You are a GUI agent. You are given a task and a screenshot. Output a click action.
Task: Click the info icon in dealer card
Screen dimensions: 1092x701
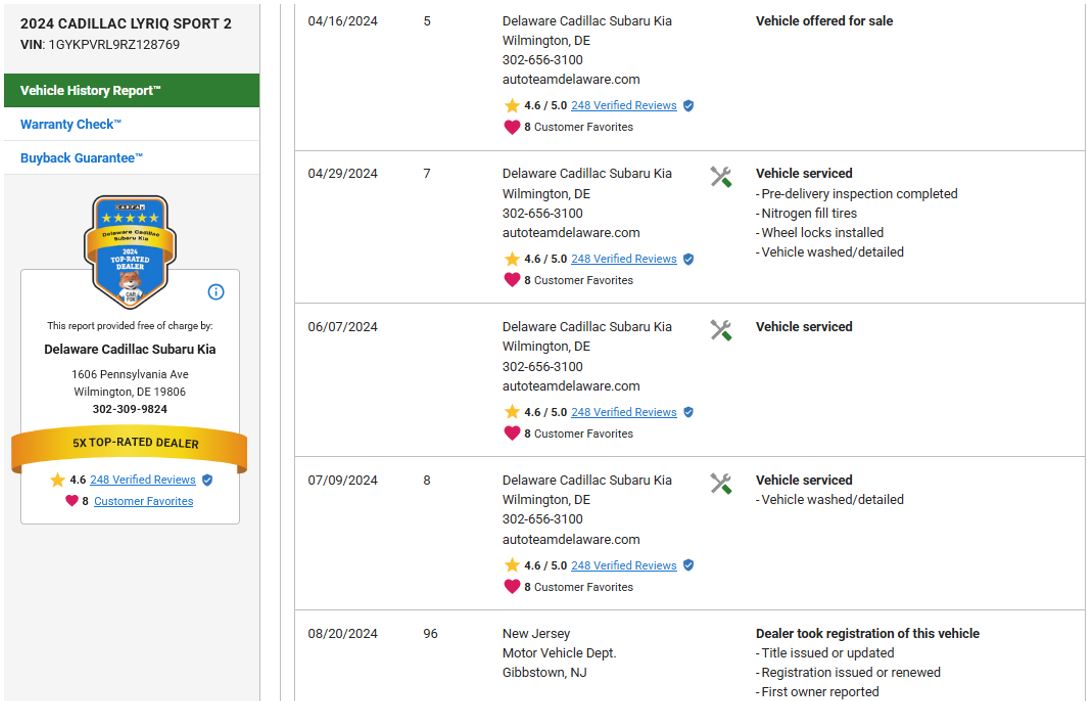click(216, 292)
